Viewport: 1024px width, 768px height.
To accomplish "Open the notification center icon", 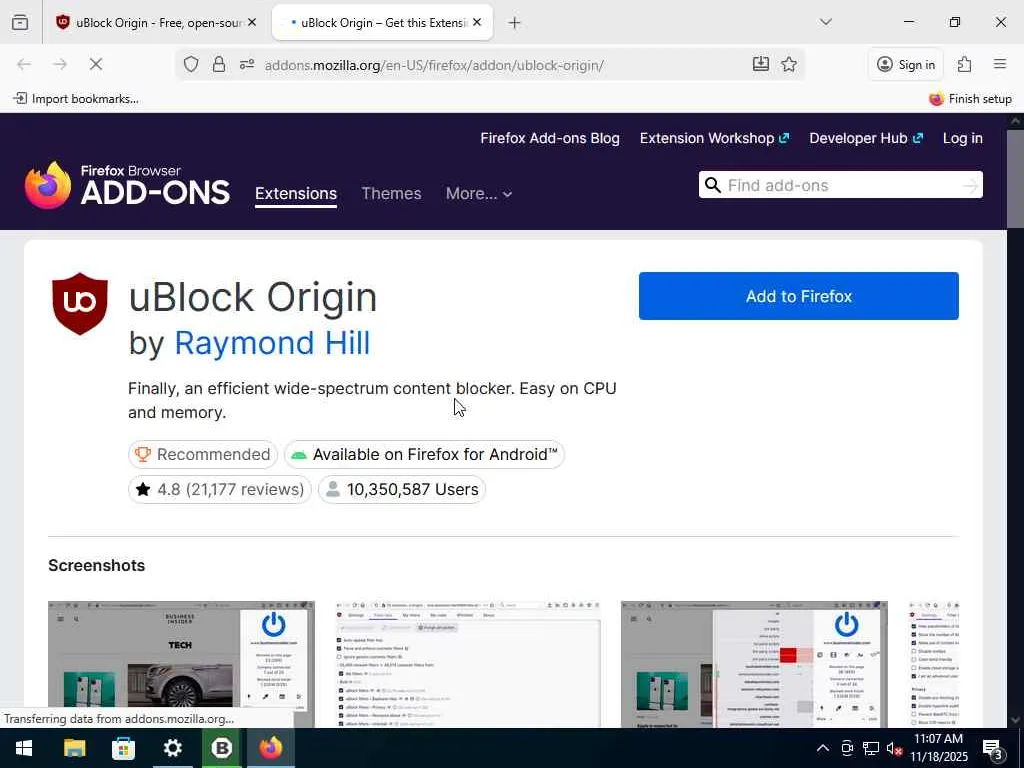I will click(993, 748).
